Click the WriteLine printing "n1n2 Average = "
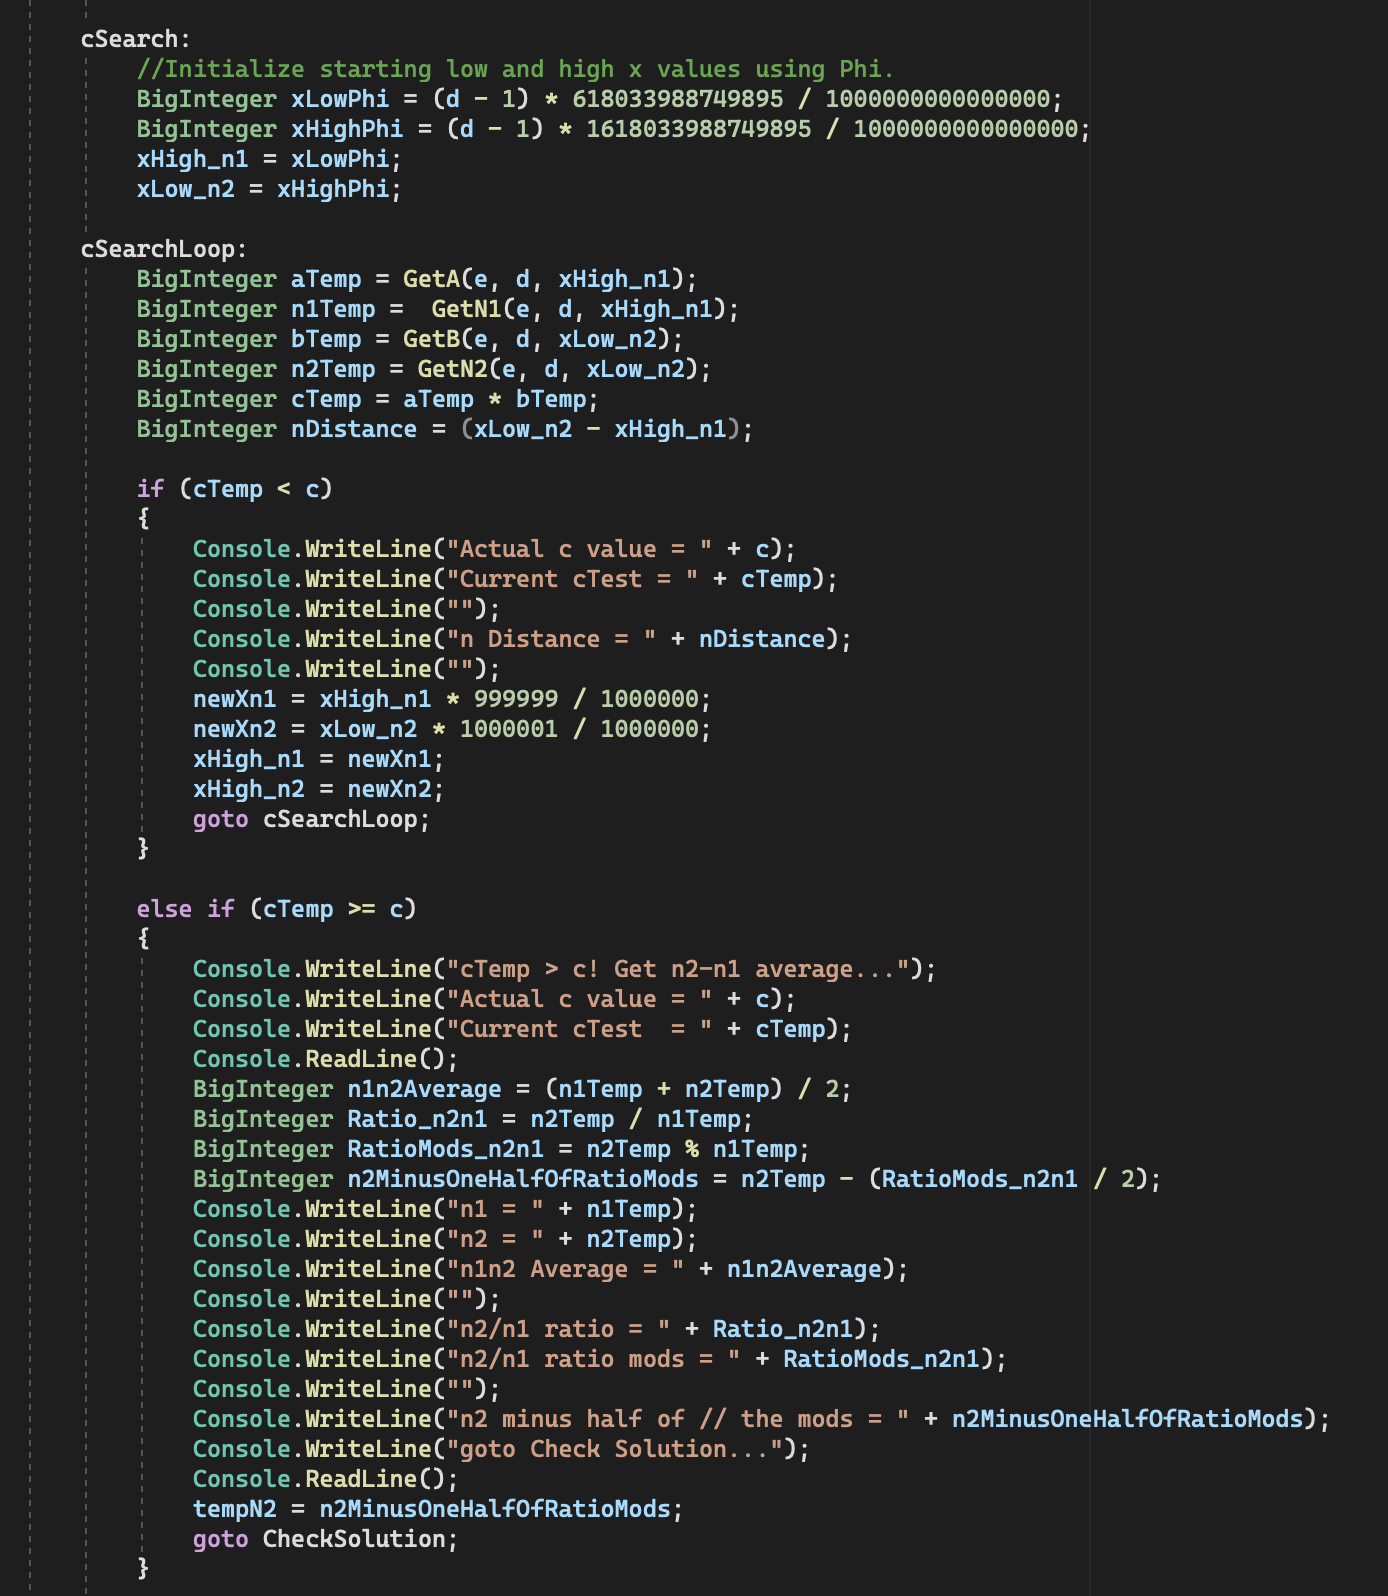This screenshot has width=1388, height=1596. pyautogui.click(x=550, y=1269)
